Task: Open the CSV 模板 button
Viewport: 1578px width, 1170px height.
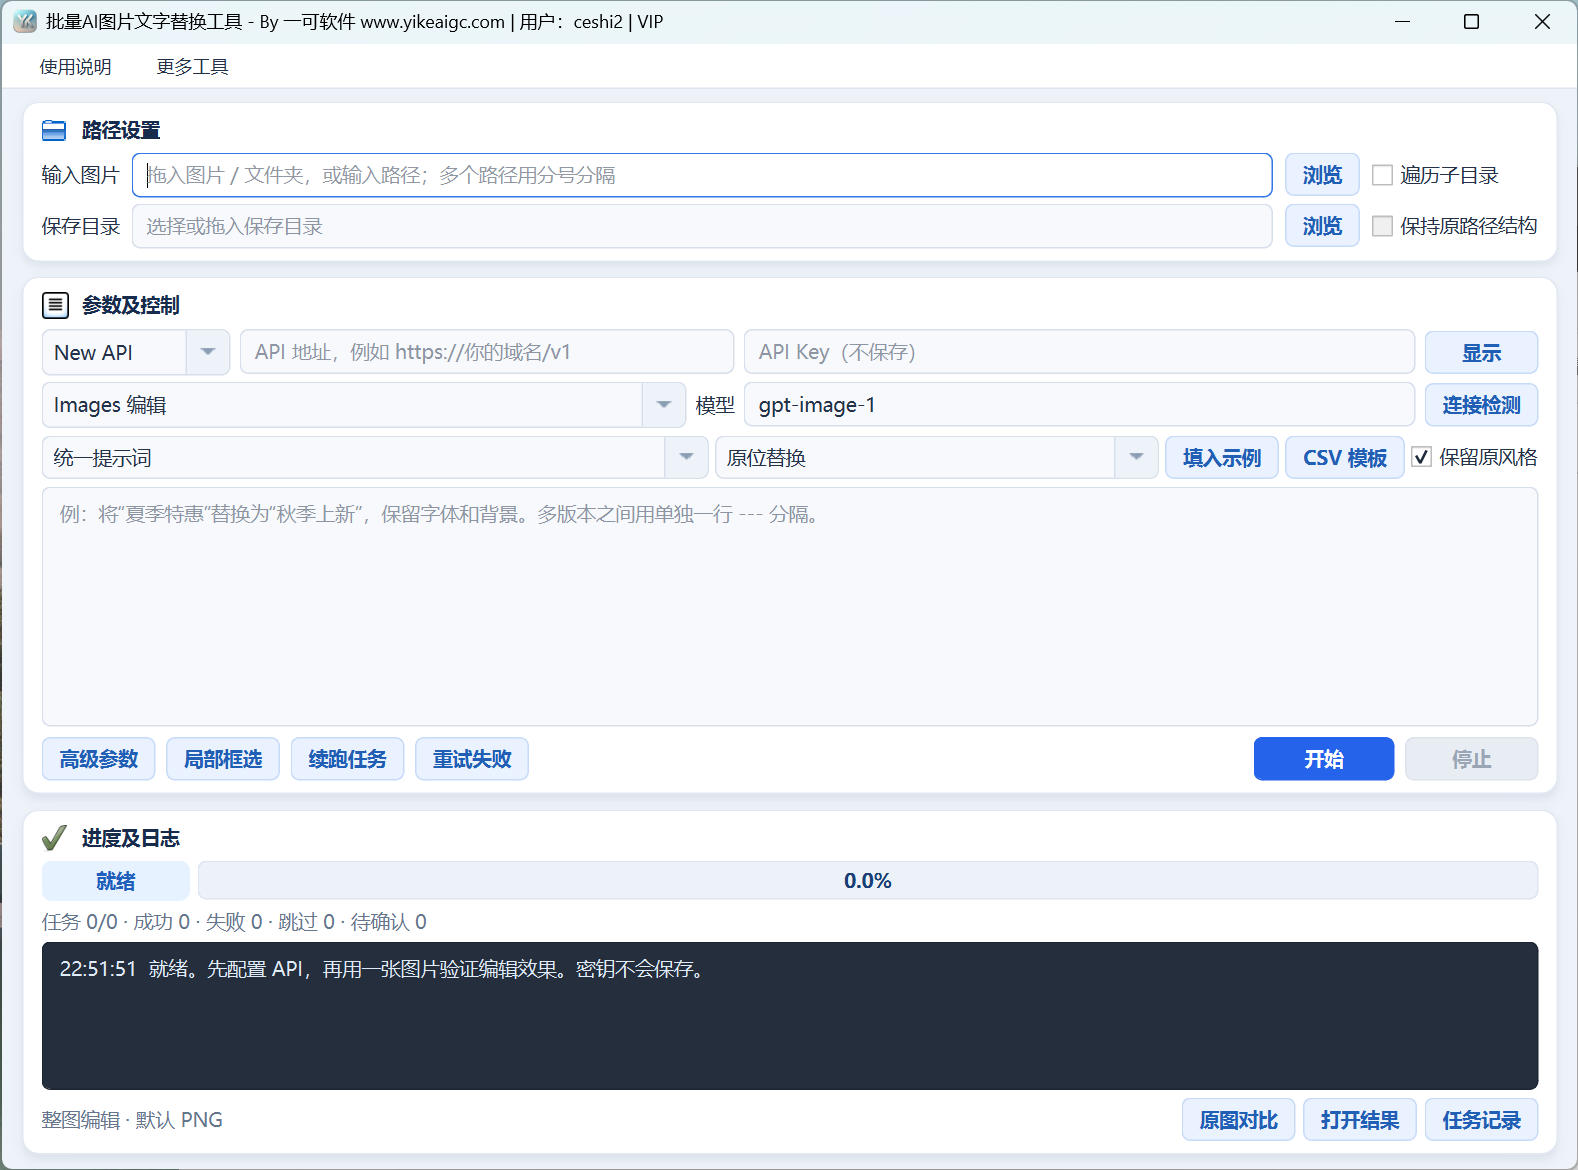Action: point(1345,457)
